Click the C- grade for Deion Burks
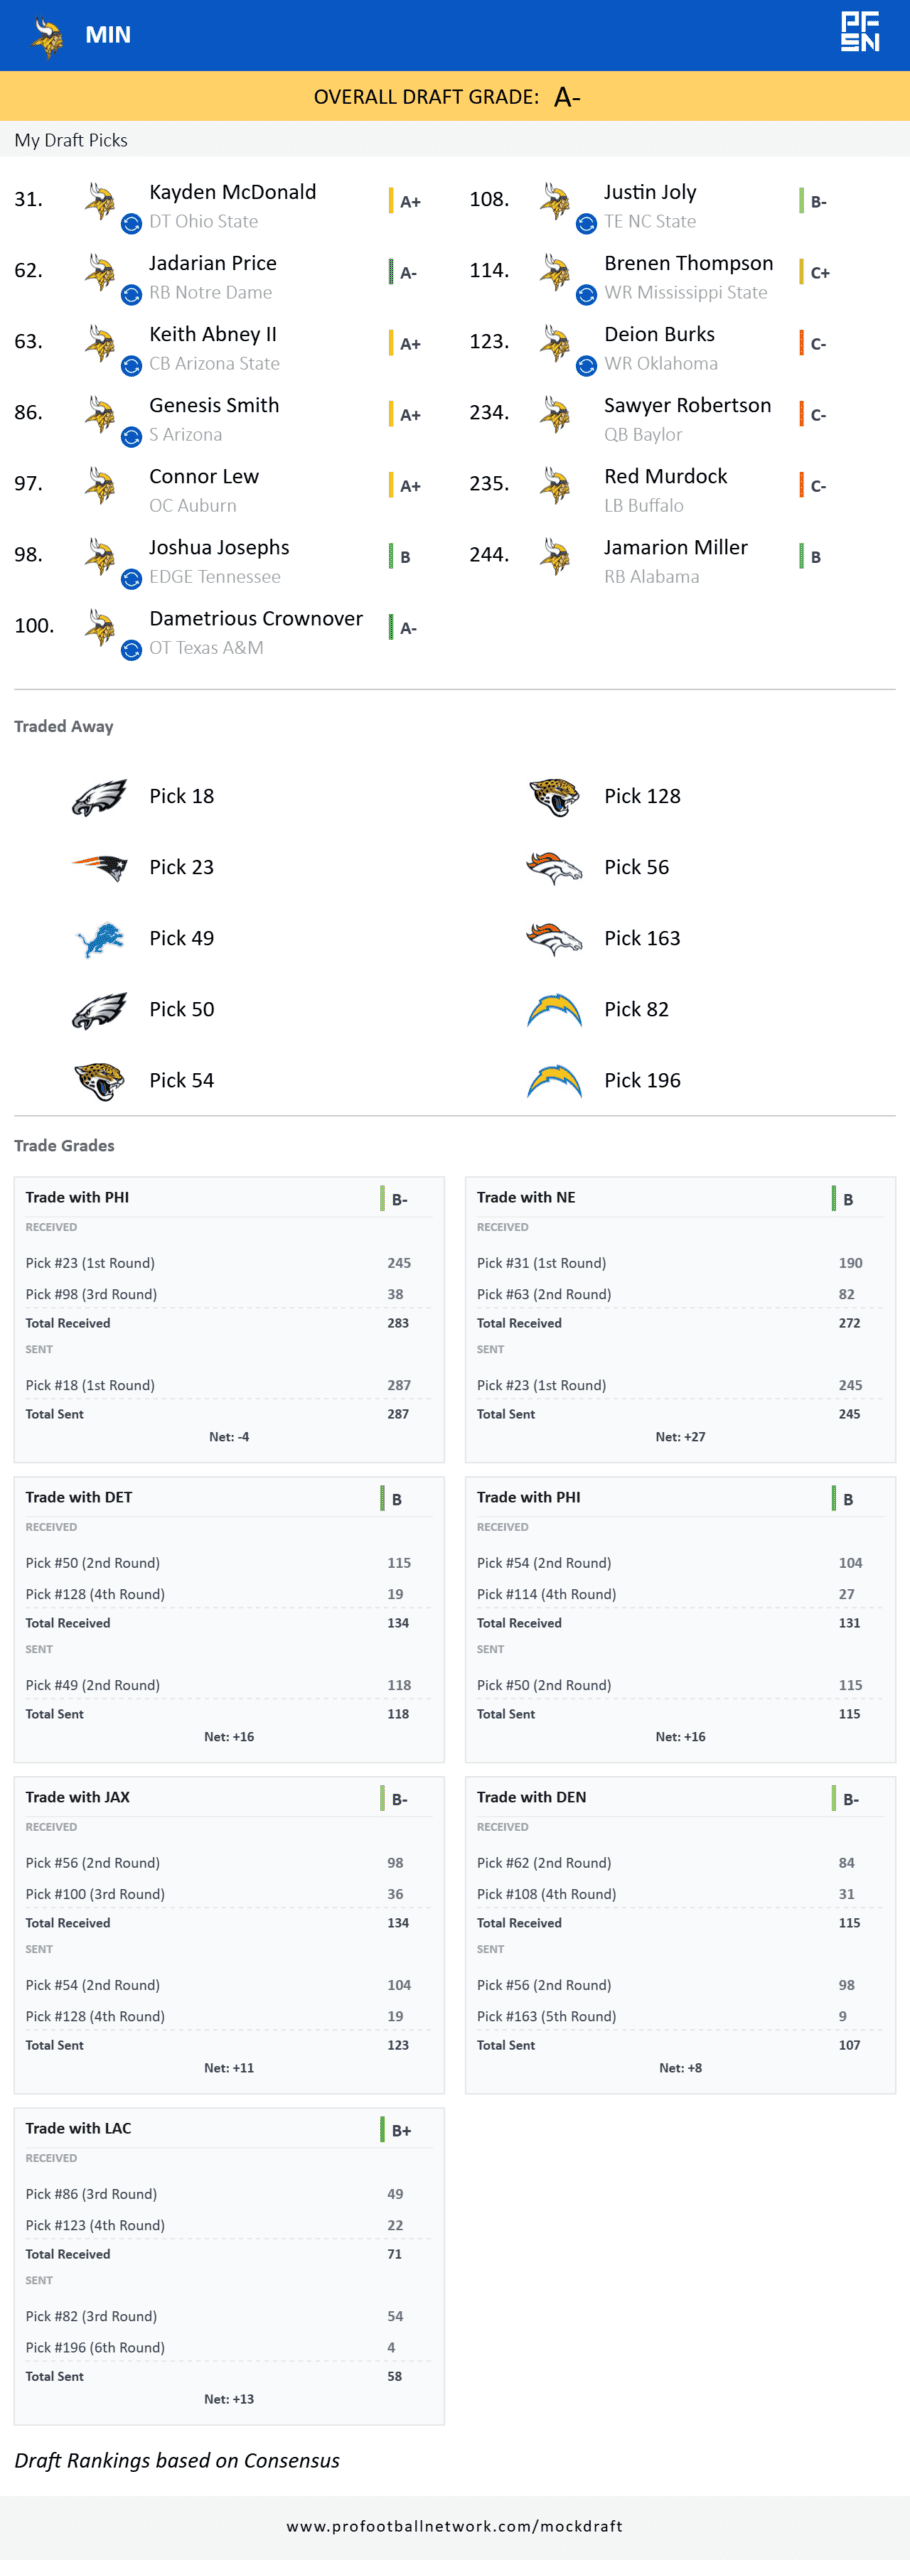 817,344
